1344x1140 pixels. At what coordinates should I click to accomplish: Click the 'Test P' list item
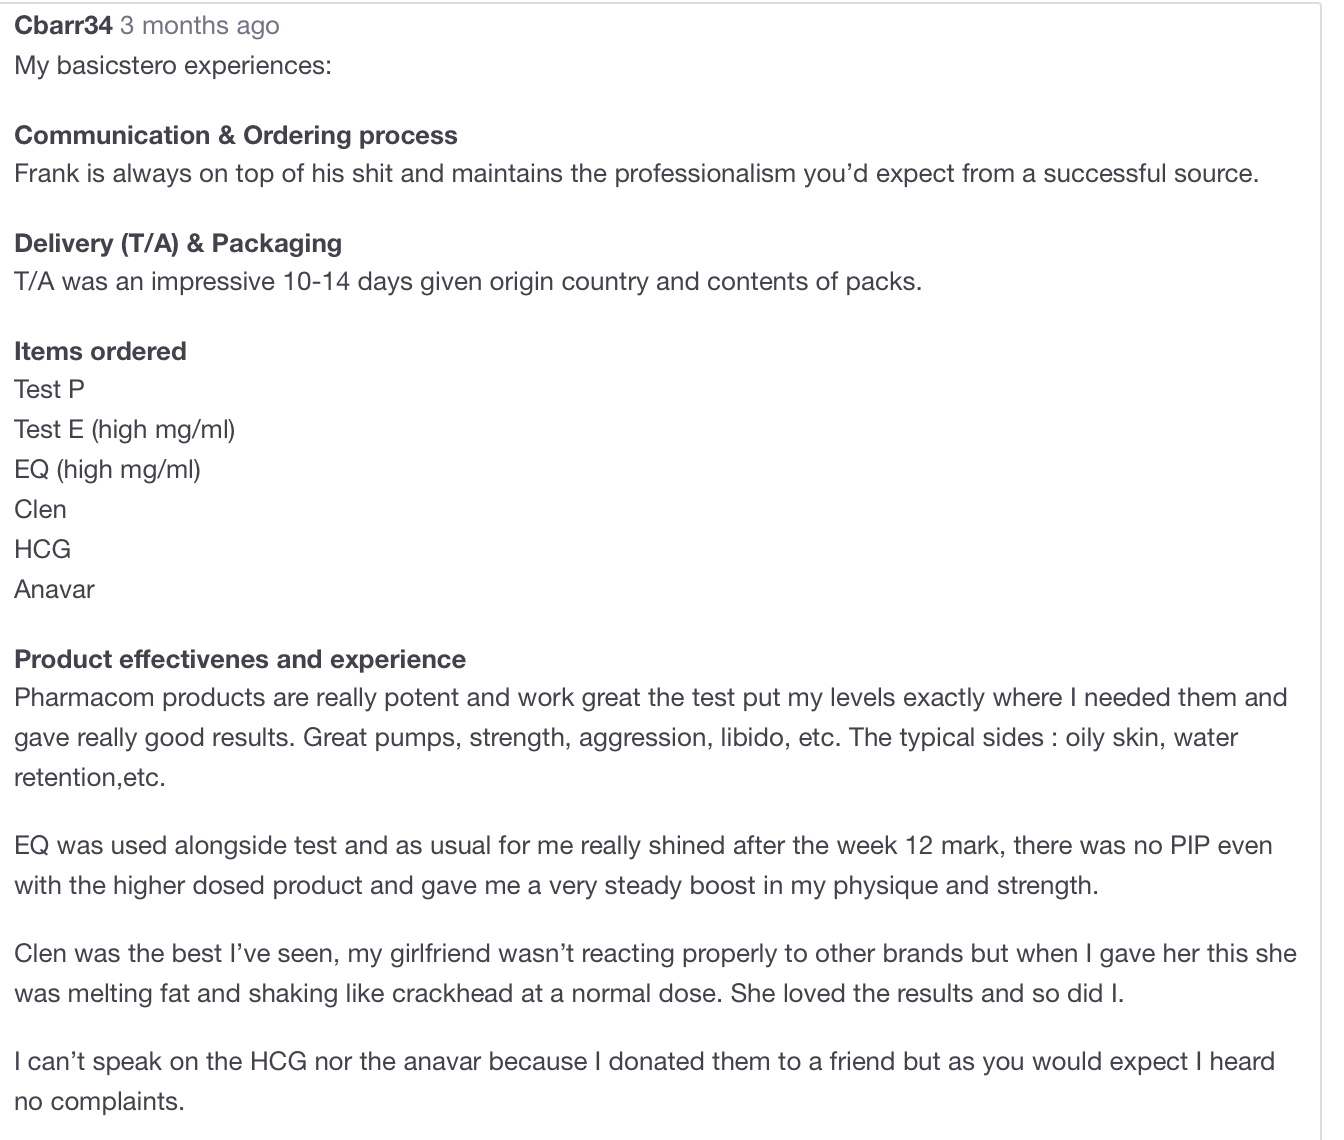(50, 389)
